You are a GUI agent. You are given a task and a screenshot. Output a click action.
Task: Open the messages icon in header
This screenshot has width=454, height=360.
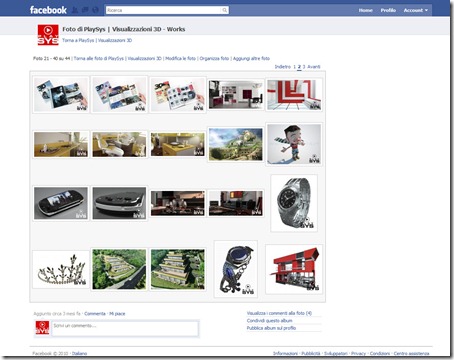pos(85,10)
